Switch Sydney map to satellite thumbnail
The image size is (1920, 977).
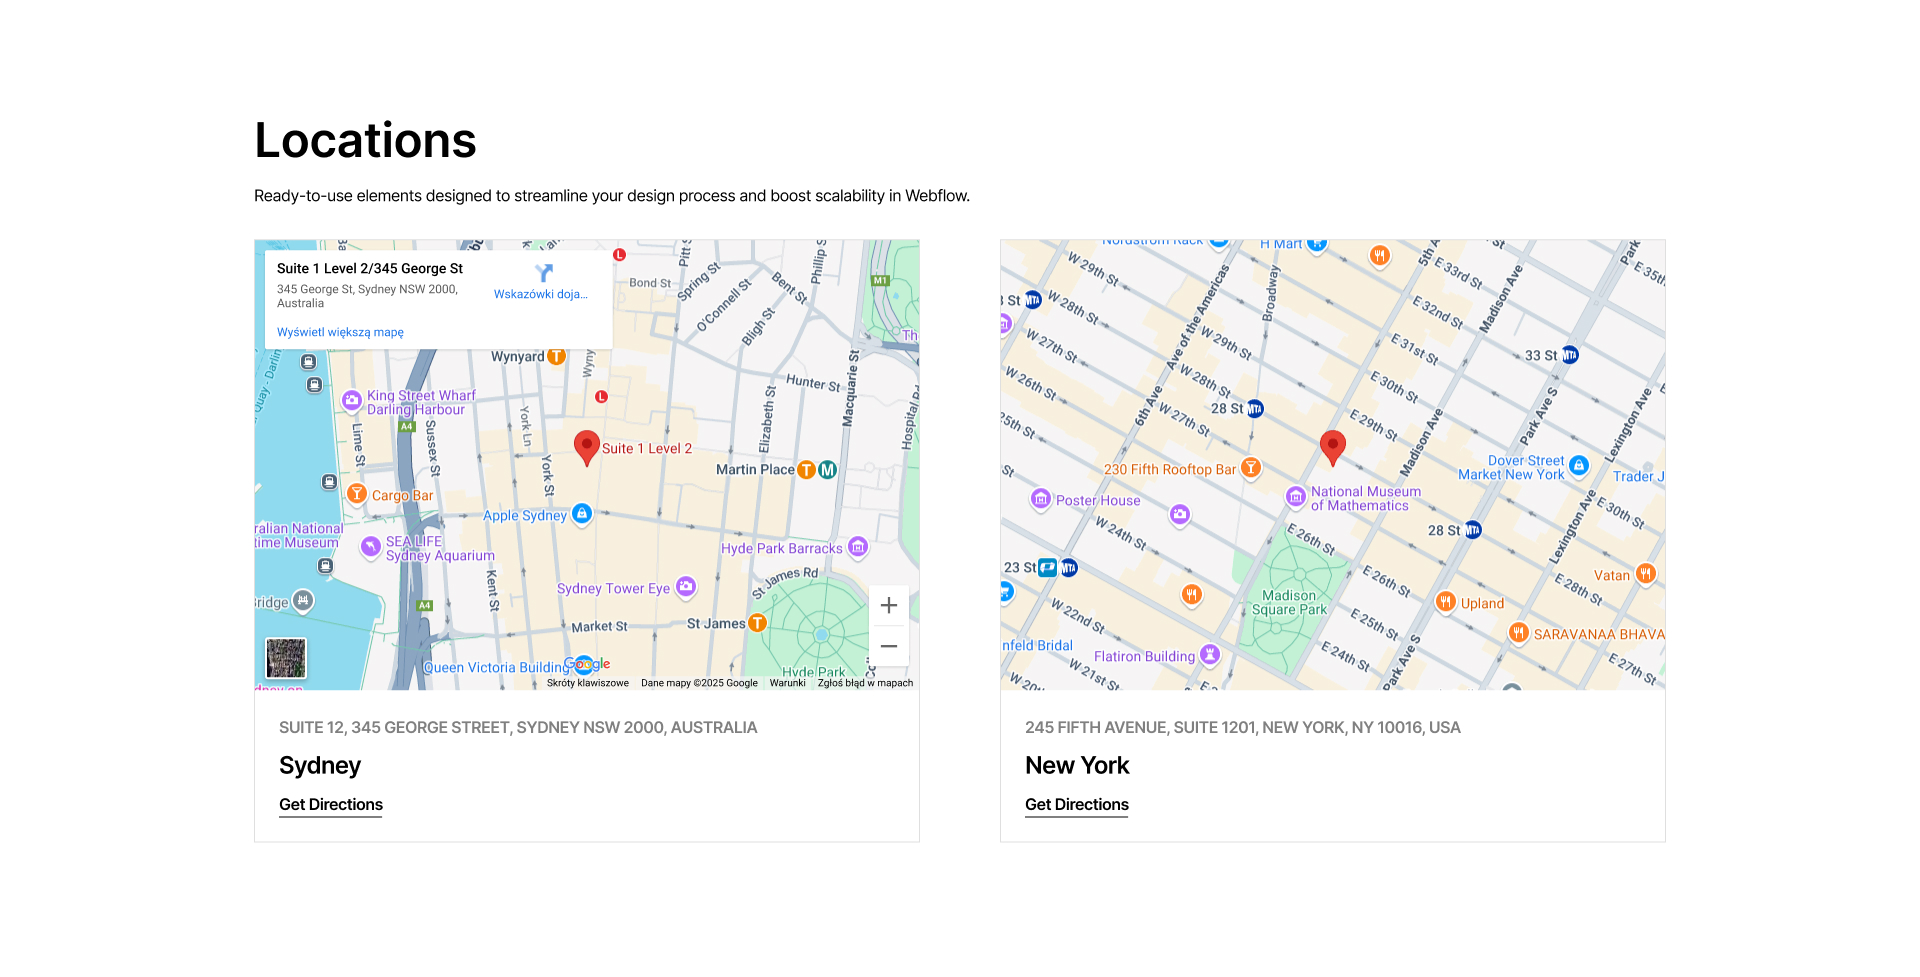click(286, 658)
